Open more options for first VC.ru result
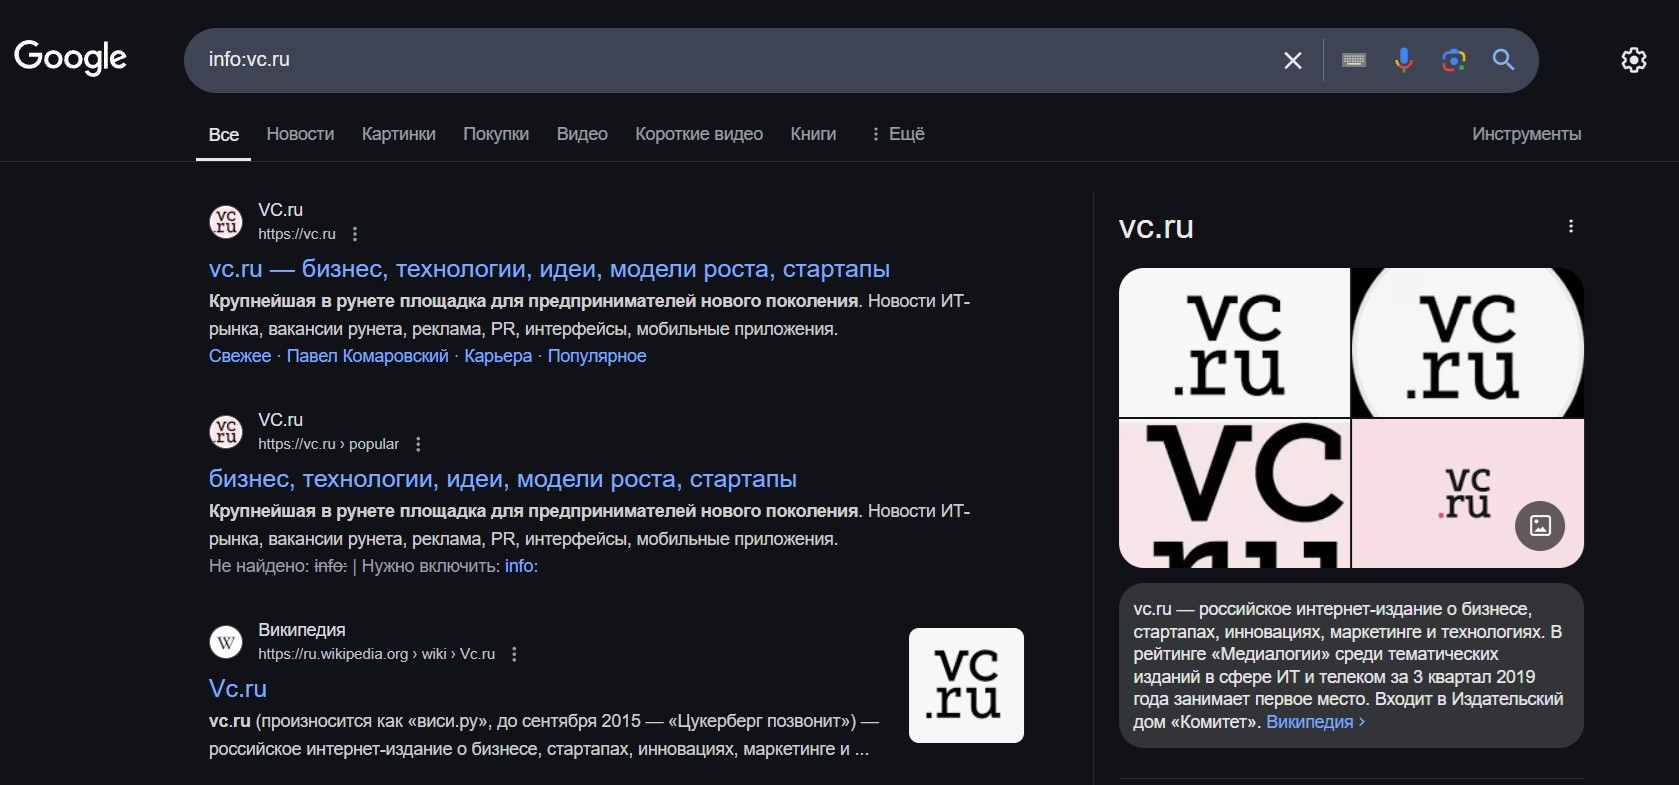Viewport: 1679px width, 785px height. coord(355,234)
